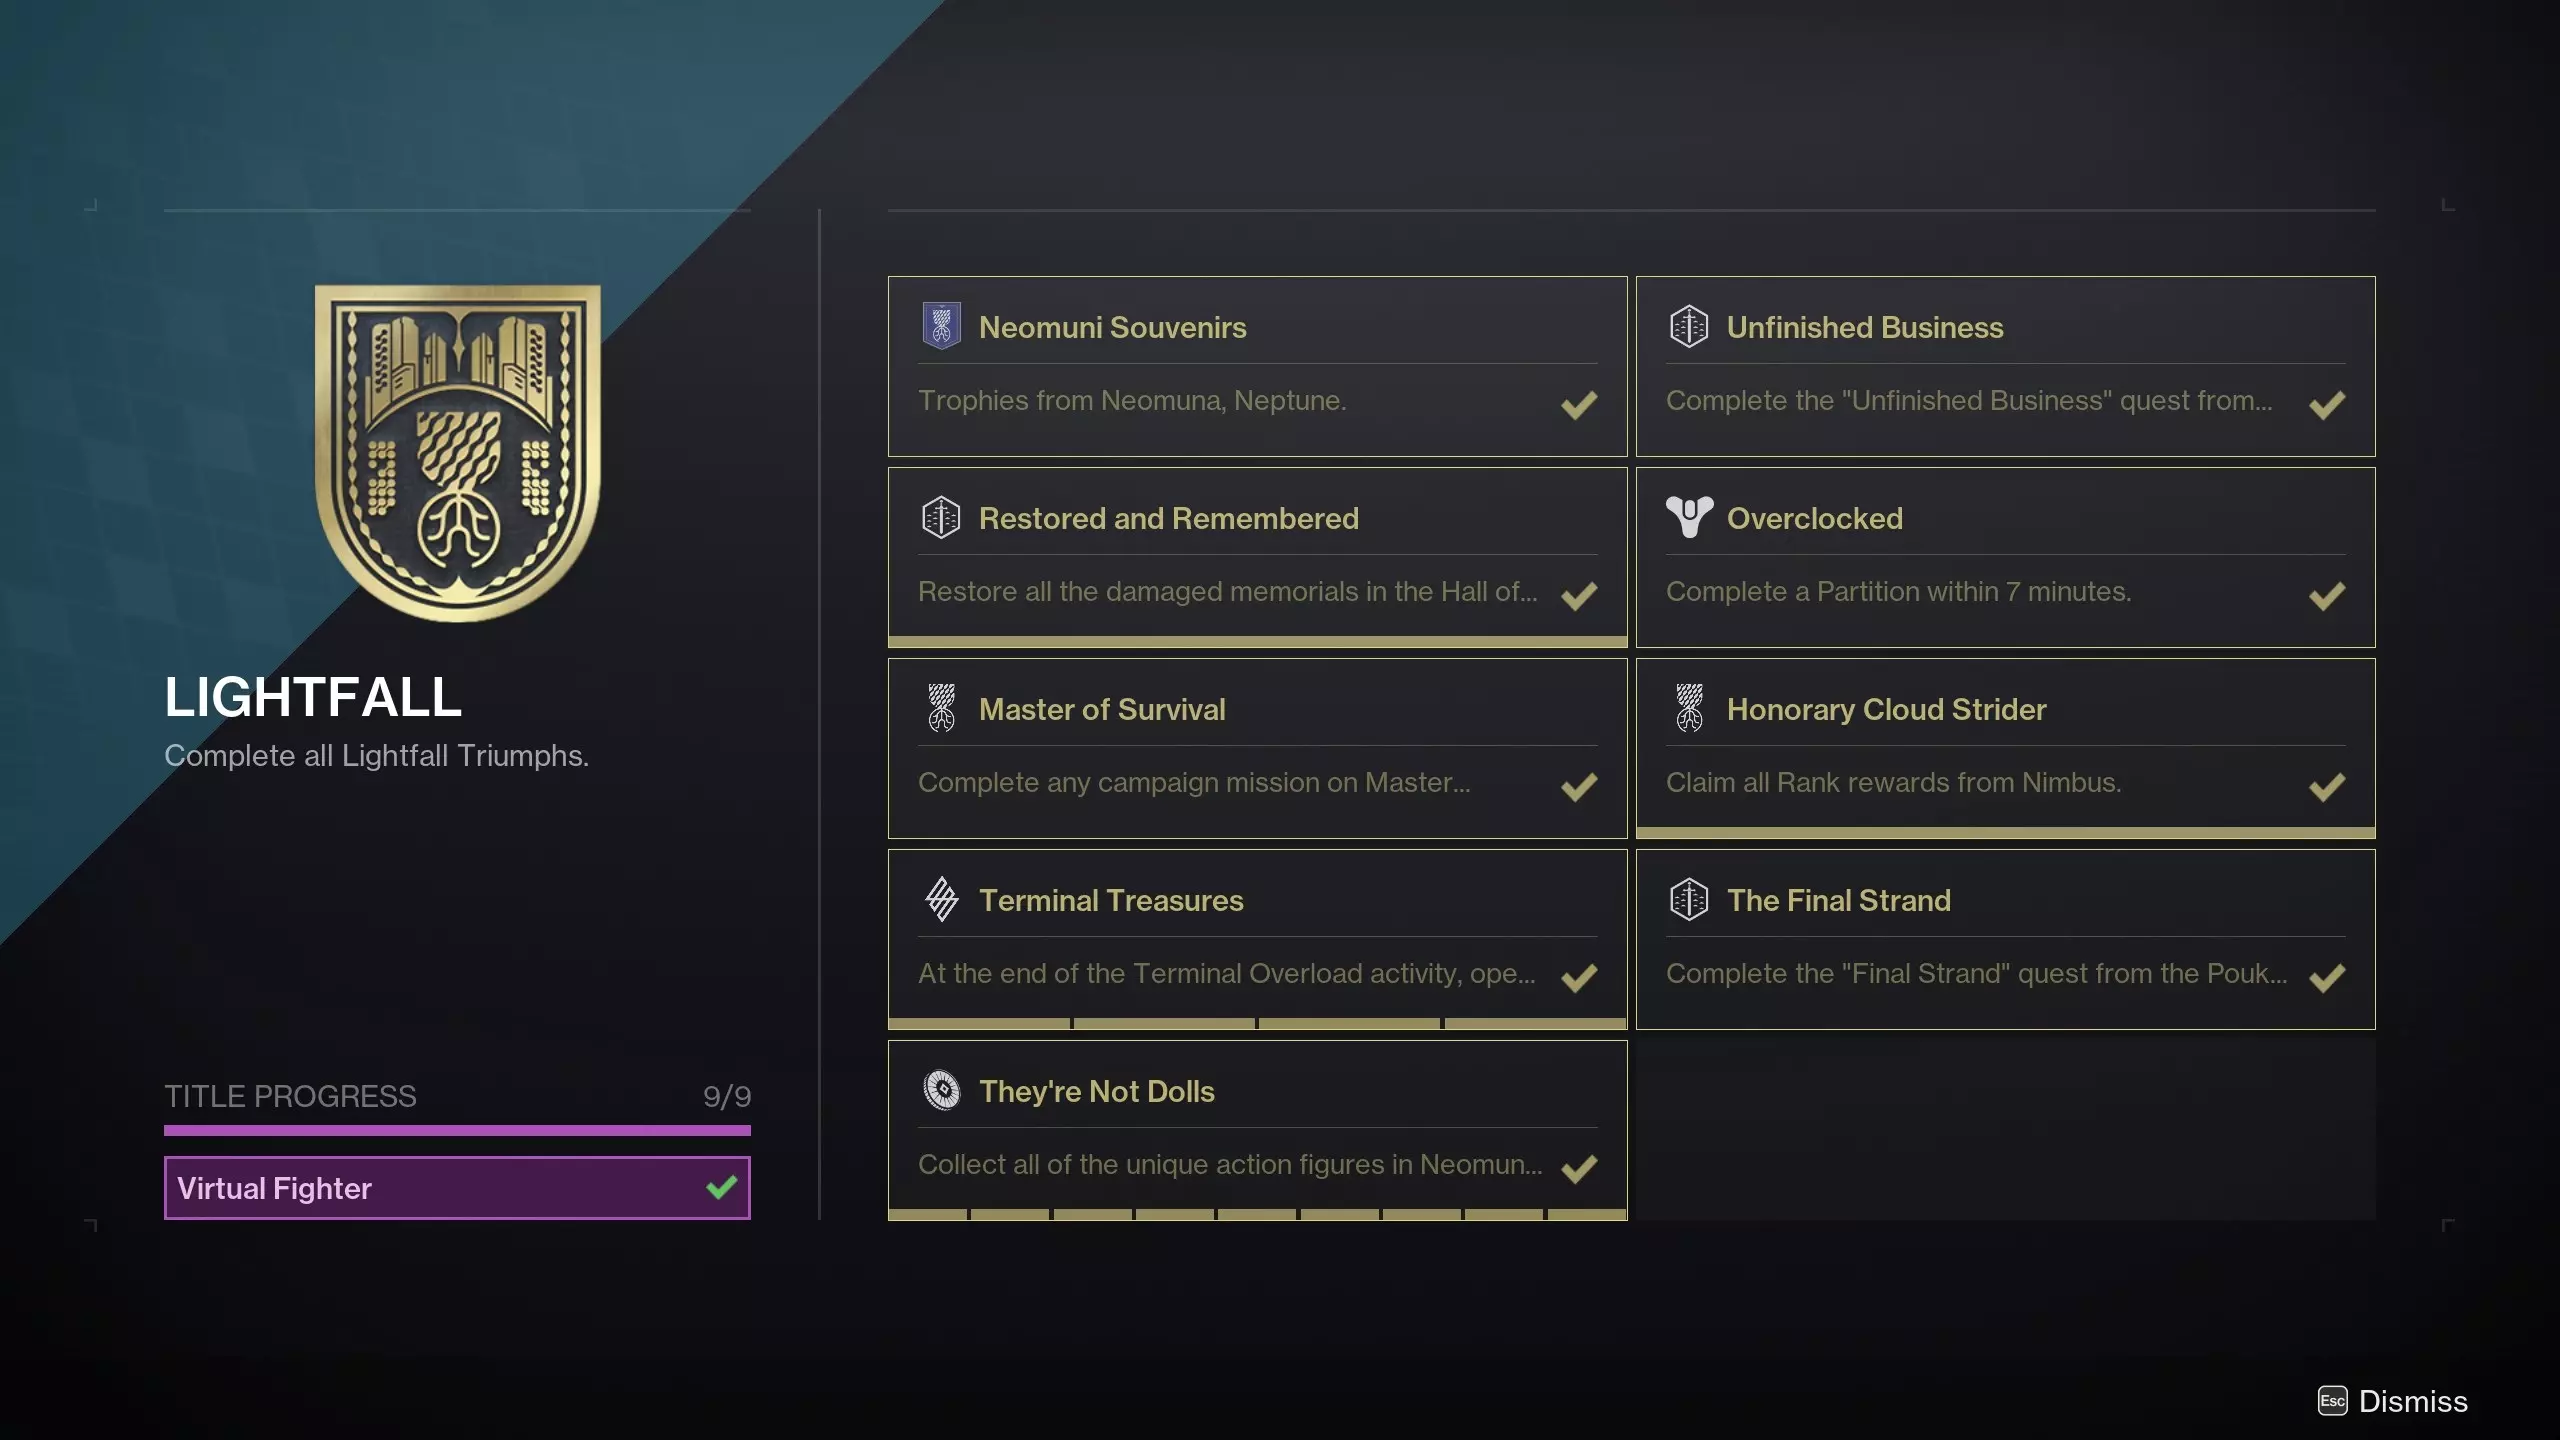Click the Neomuni Souvenirs badge icon
The height and width of the screenshot is (1440, 2560).
[x=941, y=326]
